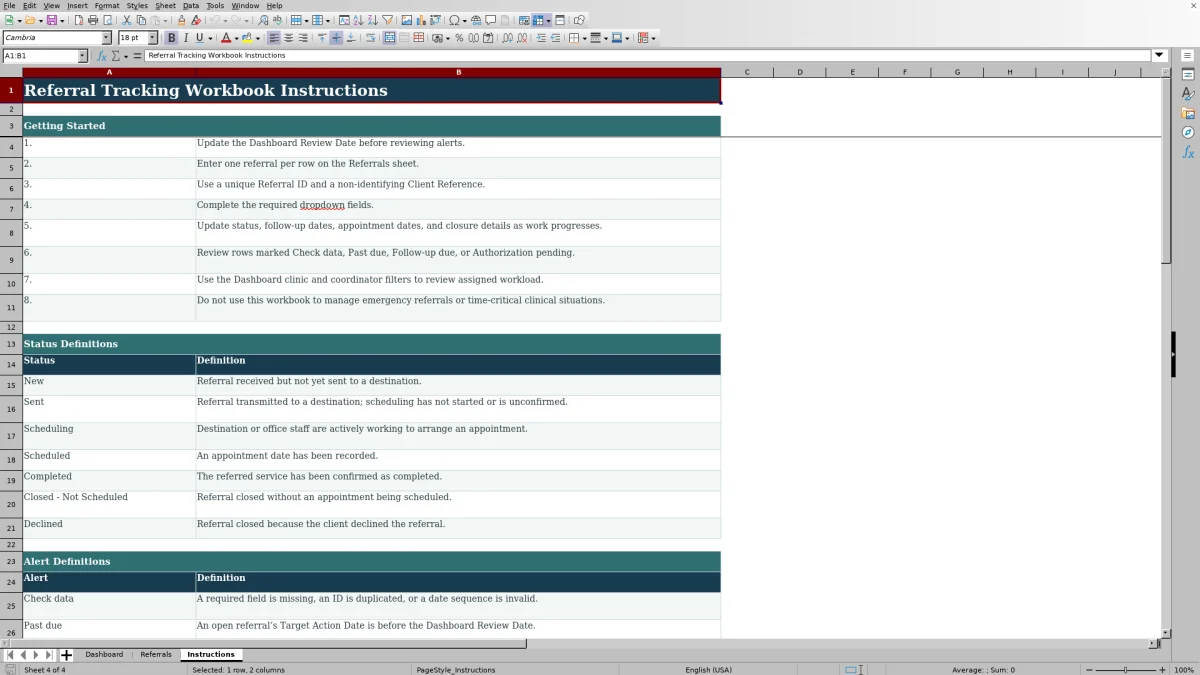Add a new sheet with plus icon
Image resolution: width=1200 pixels, height=675 pixels.
tap(66, 655)
